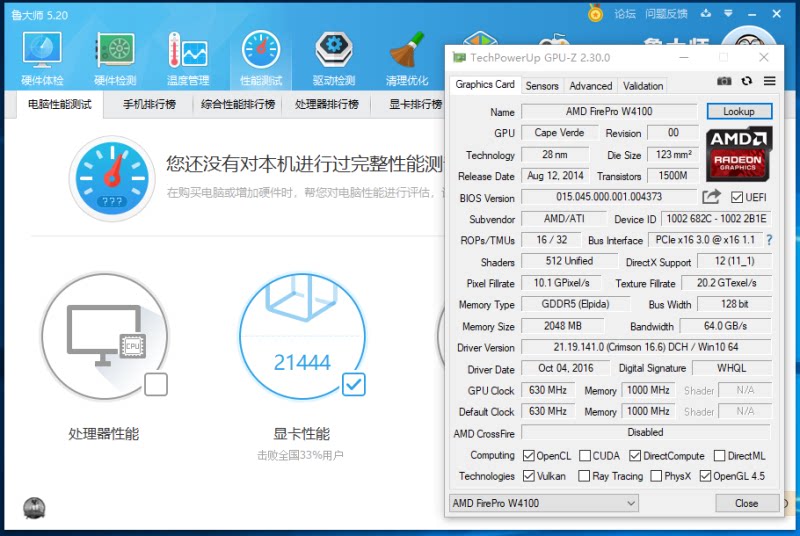
Task: Toggle the Ray Tracing checkbox
Action: (x=584, y=476)
